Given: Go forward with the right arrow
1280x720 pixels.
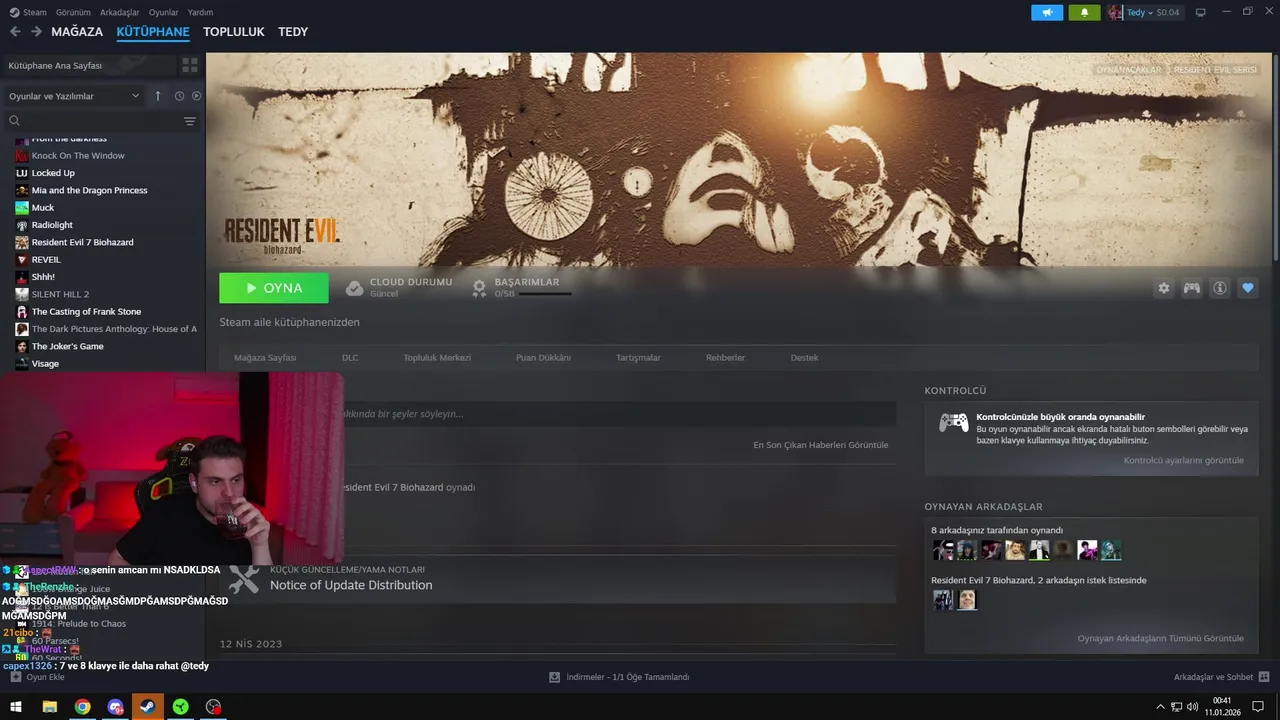Looking at the screenshot, I should point(36,32).
